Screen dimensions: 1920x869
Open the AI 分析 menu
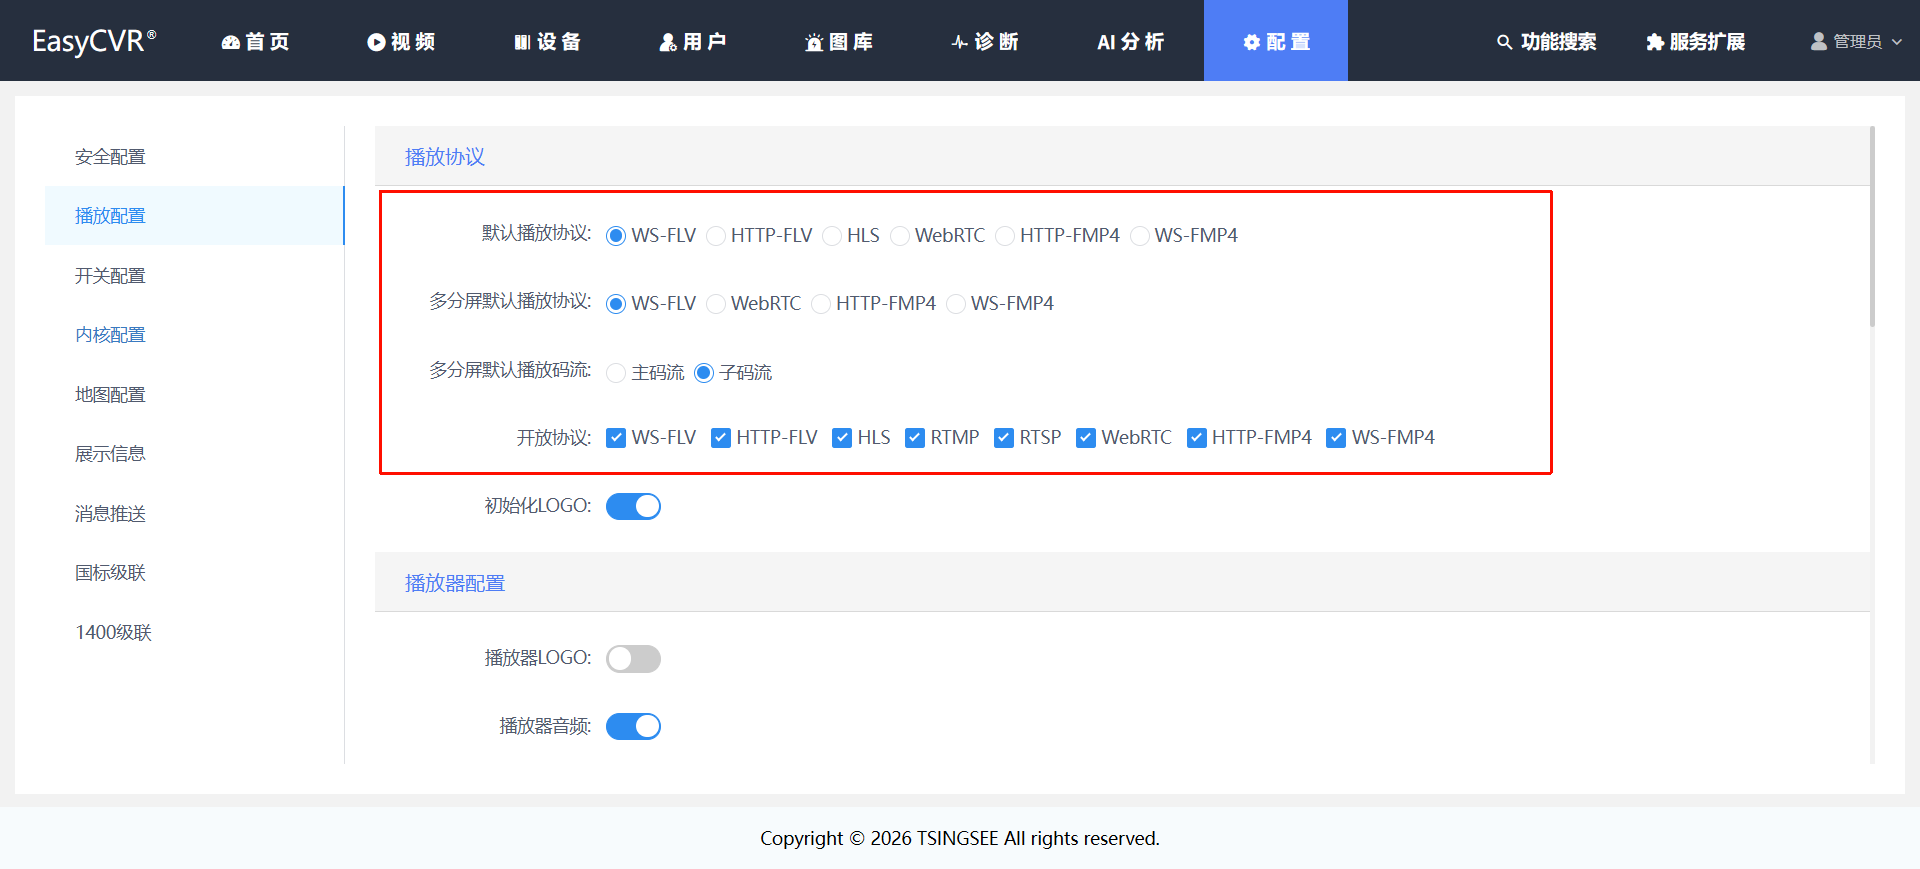(1130, 41)
